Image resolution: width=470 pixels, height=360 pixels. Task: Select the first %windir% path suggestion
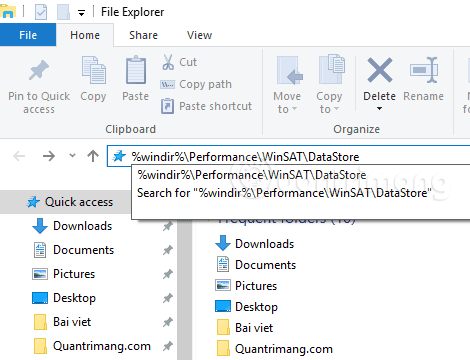pyautogui.click(x=252, y=175)
